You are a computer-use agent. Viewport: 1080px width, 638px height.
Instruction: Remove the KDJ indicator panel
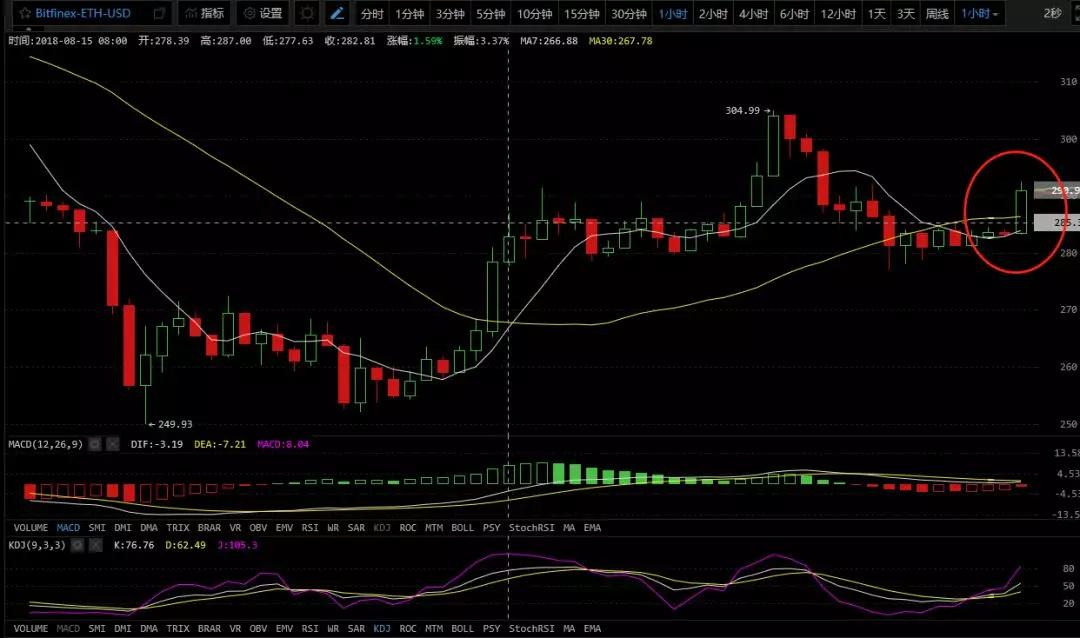click(x=95, y=545)
